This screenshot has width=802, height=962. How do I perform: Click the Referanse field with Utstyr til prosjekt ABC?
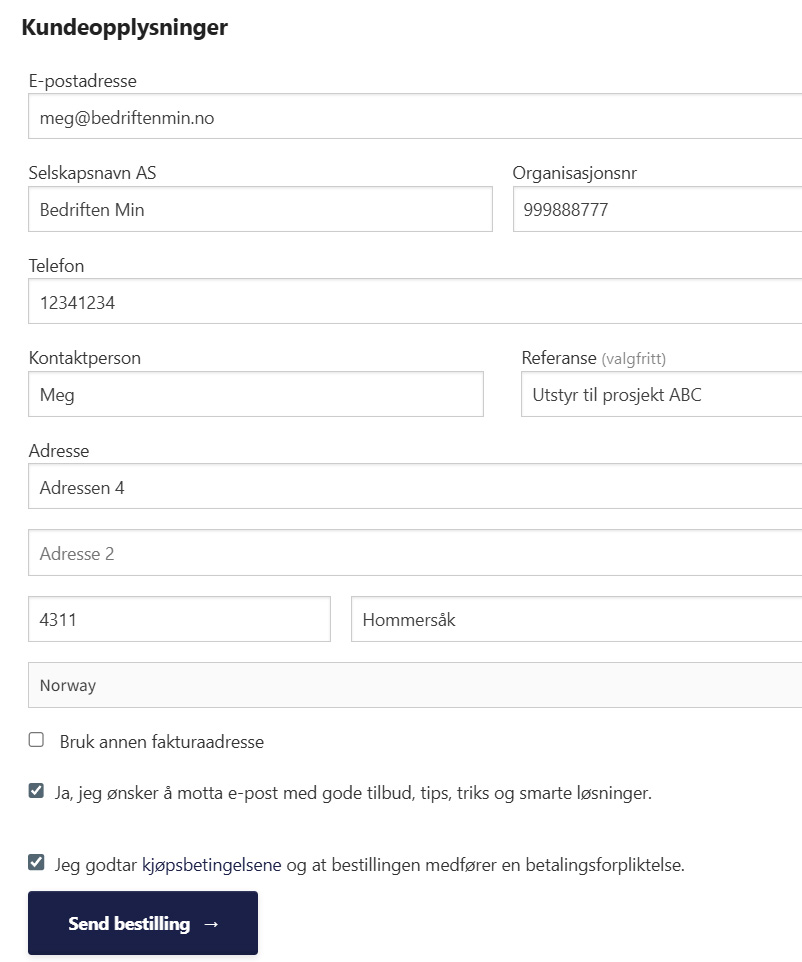pos(661,394)
